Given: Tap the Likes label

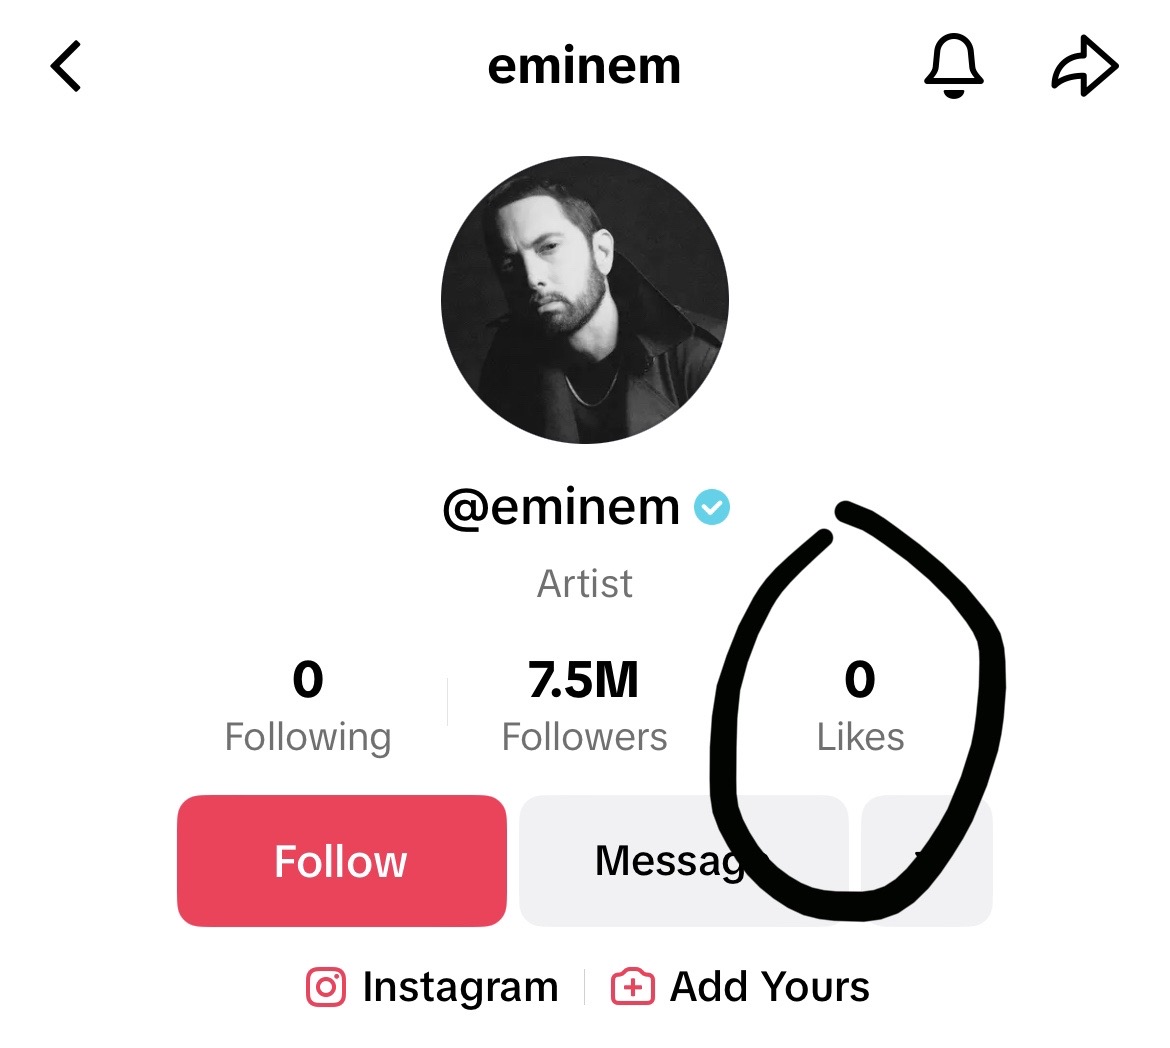Looking at the screenshot, I should point(860,737).
